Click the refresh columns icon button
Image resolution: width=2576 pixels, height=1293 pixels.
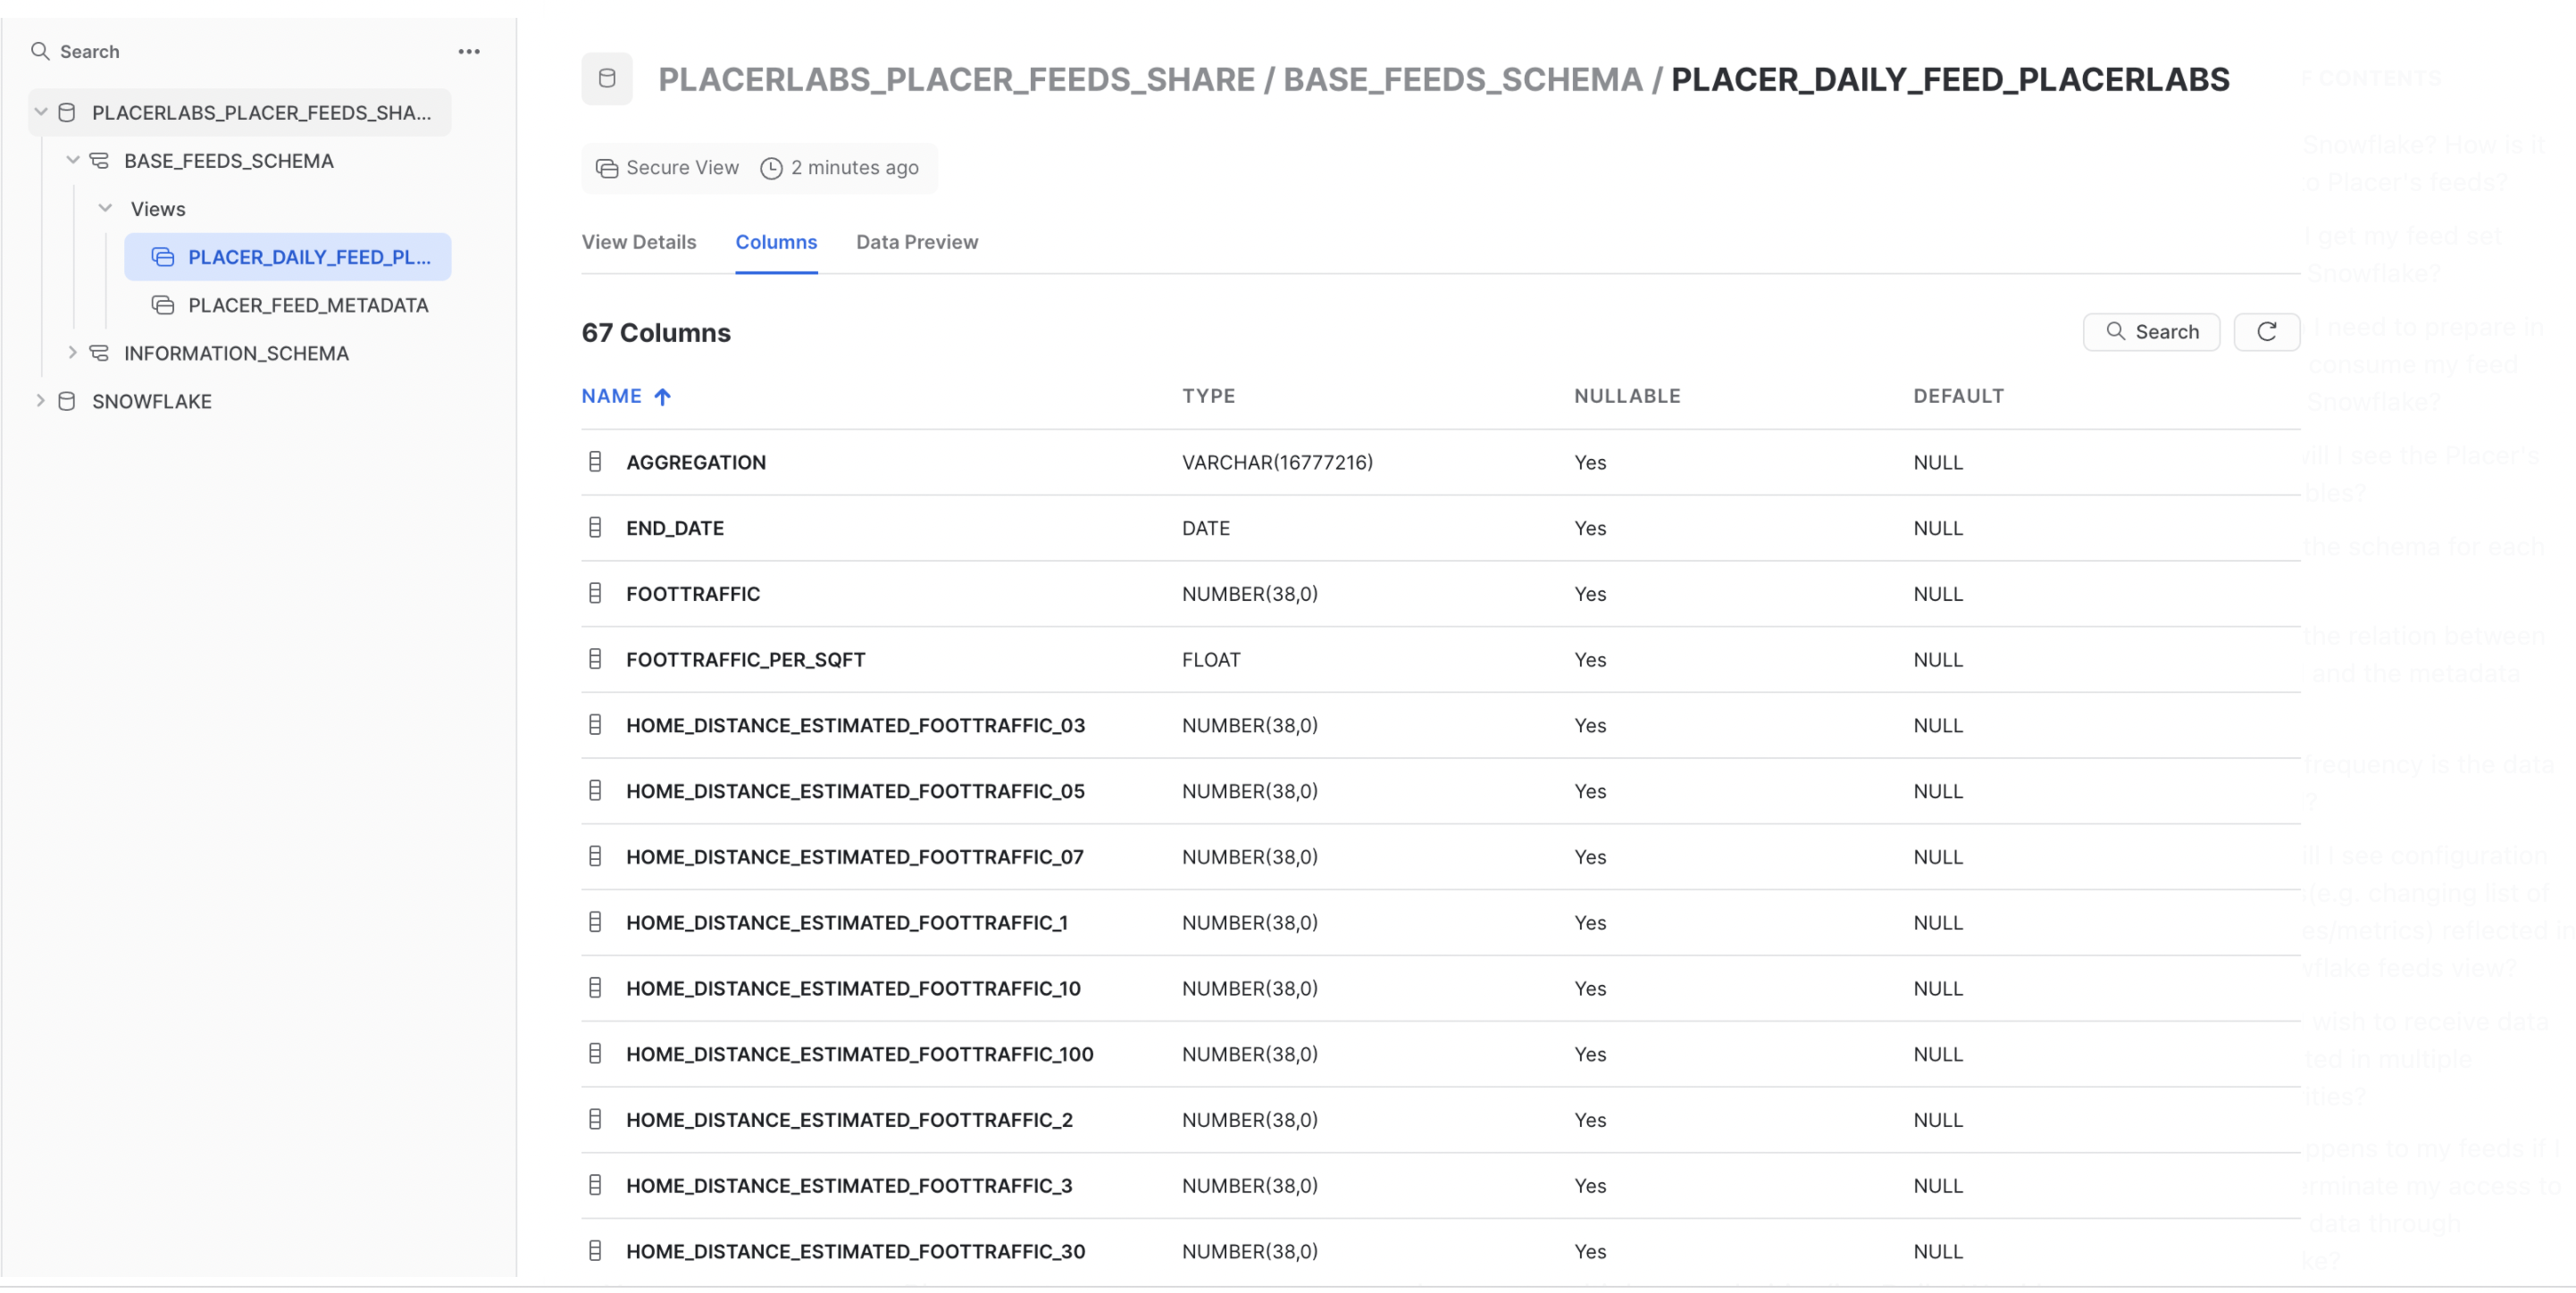point(2266,332)
